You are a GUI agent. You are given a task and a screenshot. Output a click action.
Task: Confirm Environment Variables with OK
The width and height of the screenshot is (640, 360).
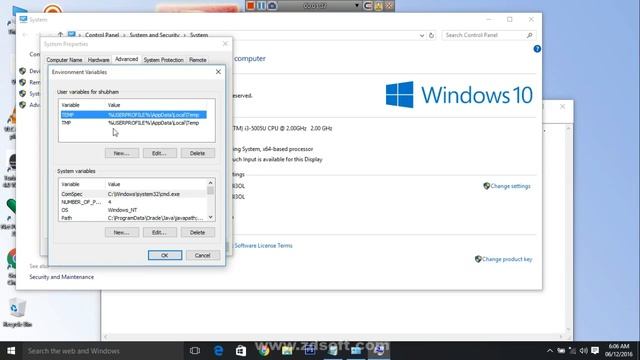coord(165,256)
